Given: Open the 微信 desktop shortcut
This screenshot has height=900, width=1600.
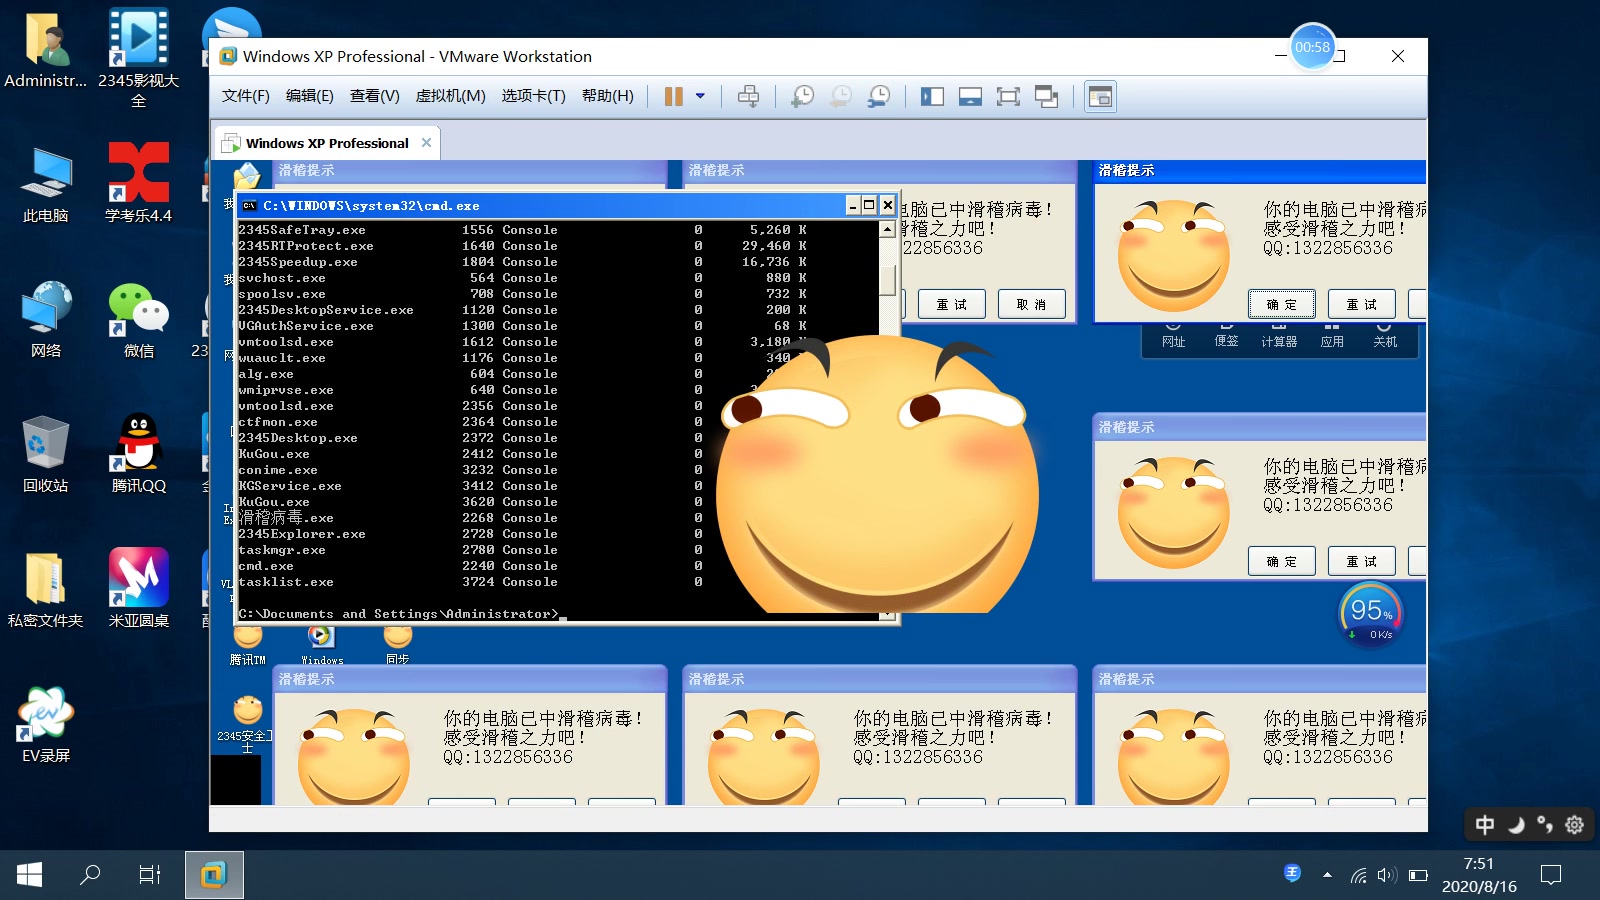Looking at the screenshot, I should click(139, 320).
